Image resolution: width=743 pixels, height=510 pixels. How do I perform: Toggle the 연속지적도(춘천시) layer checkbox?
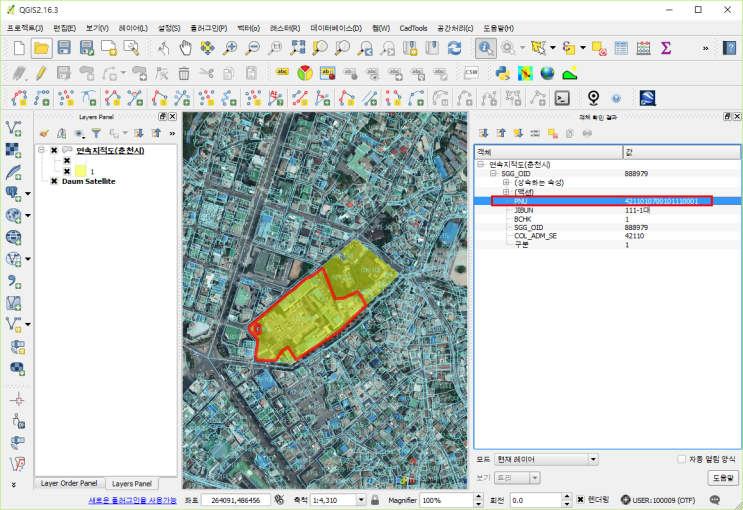point(54,150)
